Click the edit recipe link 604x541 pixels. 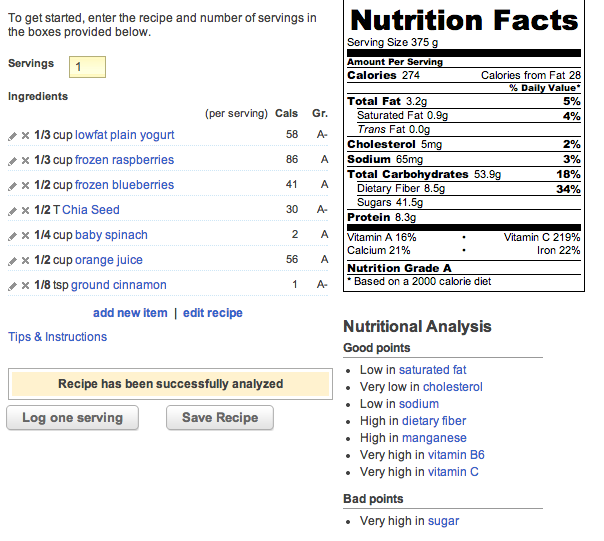(x=212, y=313)
